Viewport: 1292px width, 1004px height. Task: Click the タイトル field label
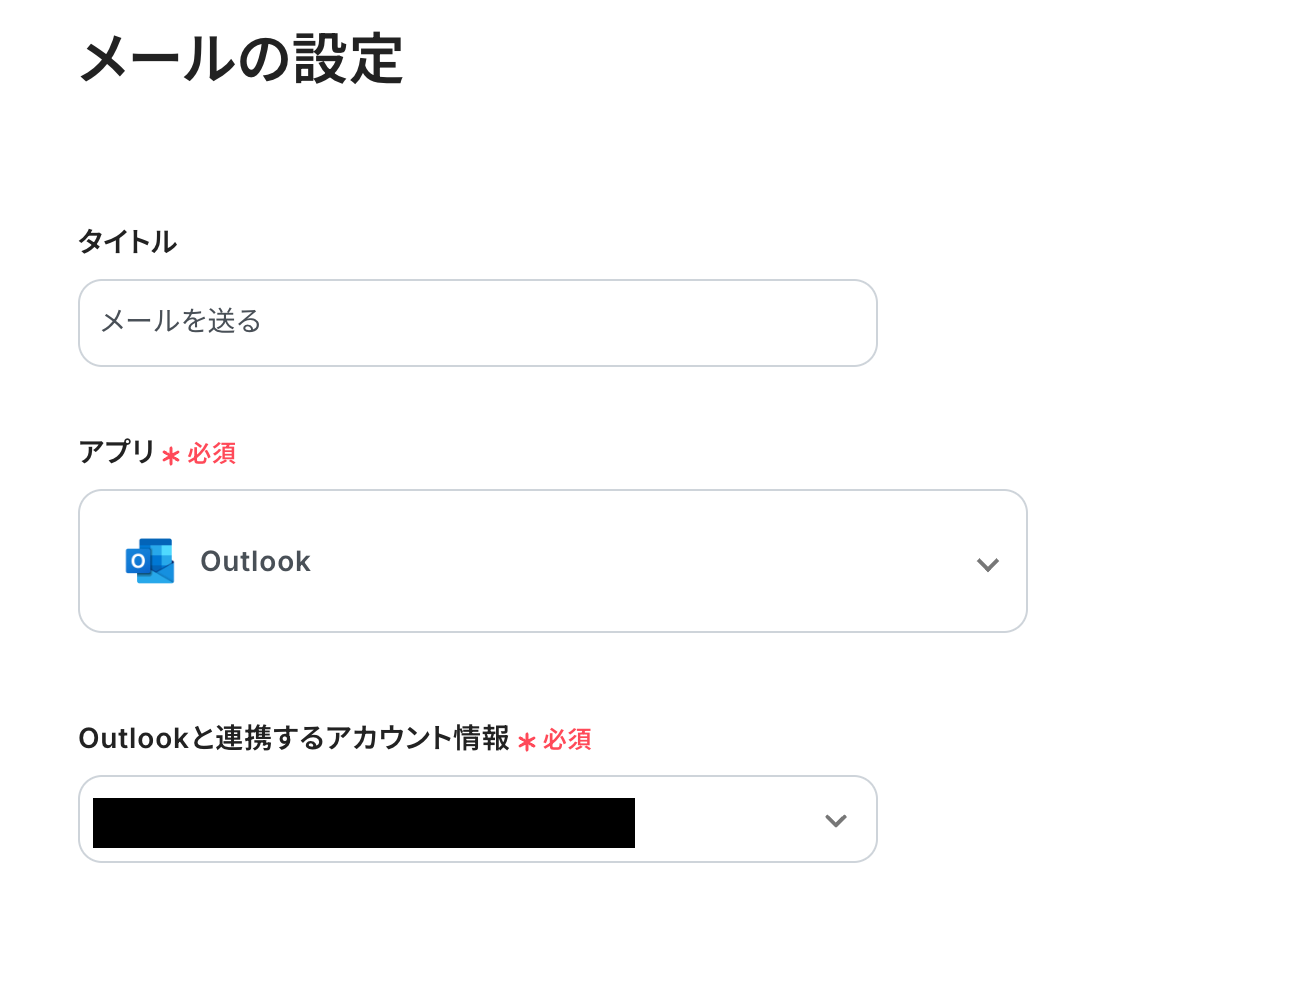pyautogui.click(x=127, y=242)
